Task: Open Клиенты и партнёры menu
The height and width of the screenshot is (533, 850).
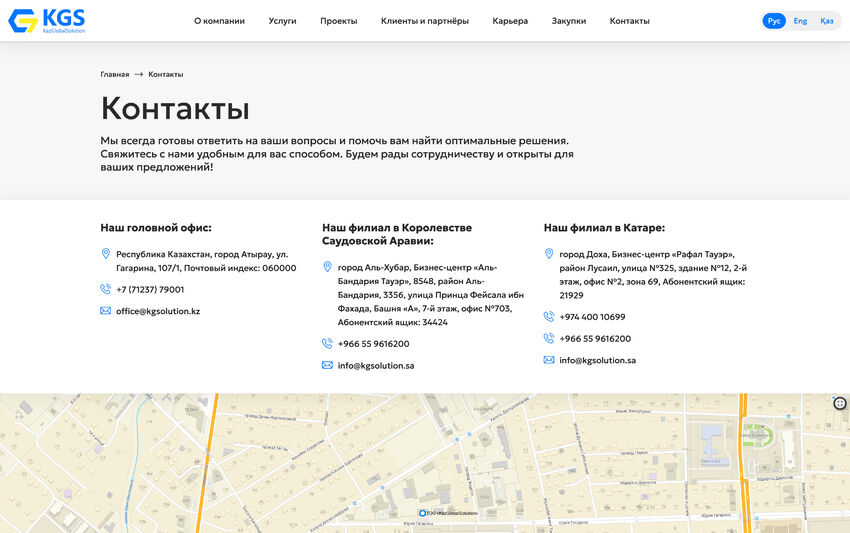Action: [x=424, y=21]
